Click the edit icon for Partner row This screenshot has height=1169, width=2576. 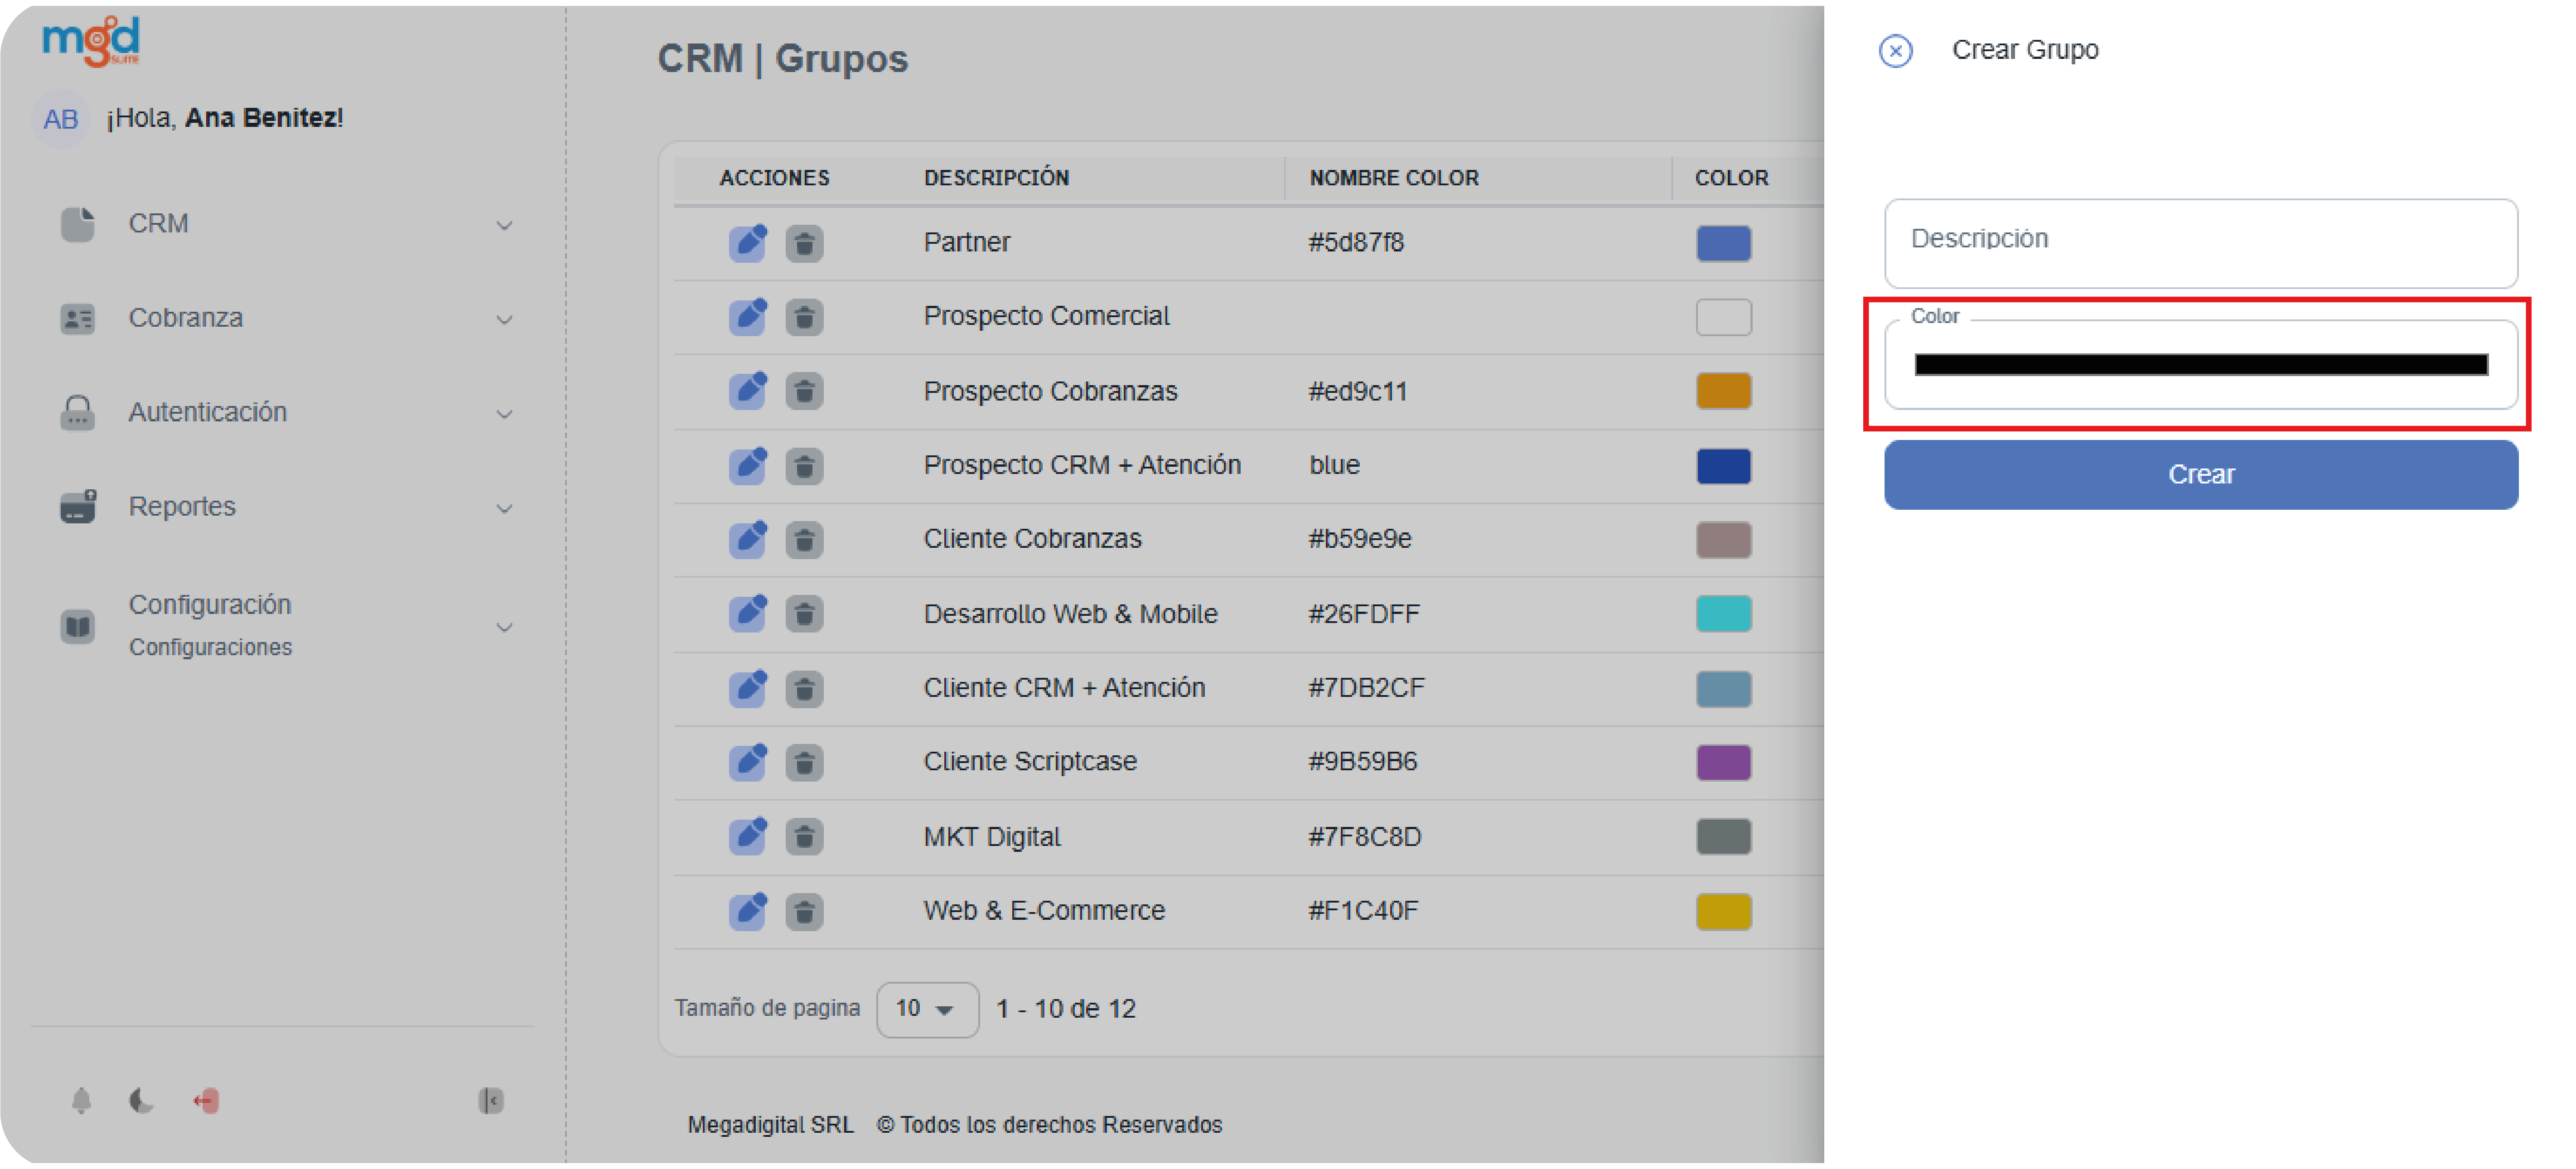747,243
